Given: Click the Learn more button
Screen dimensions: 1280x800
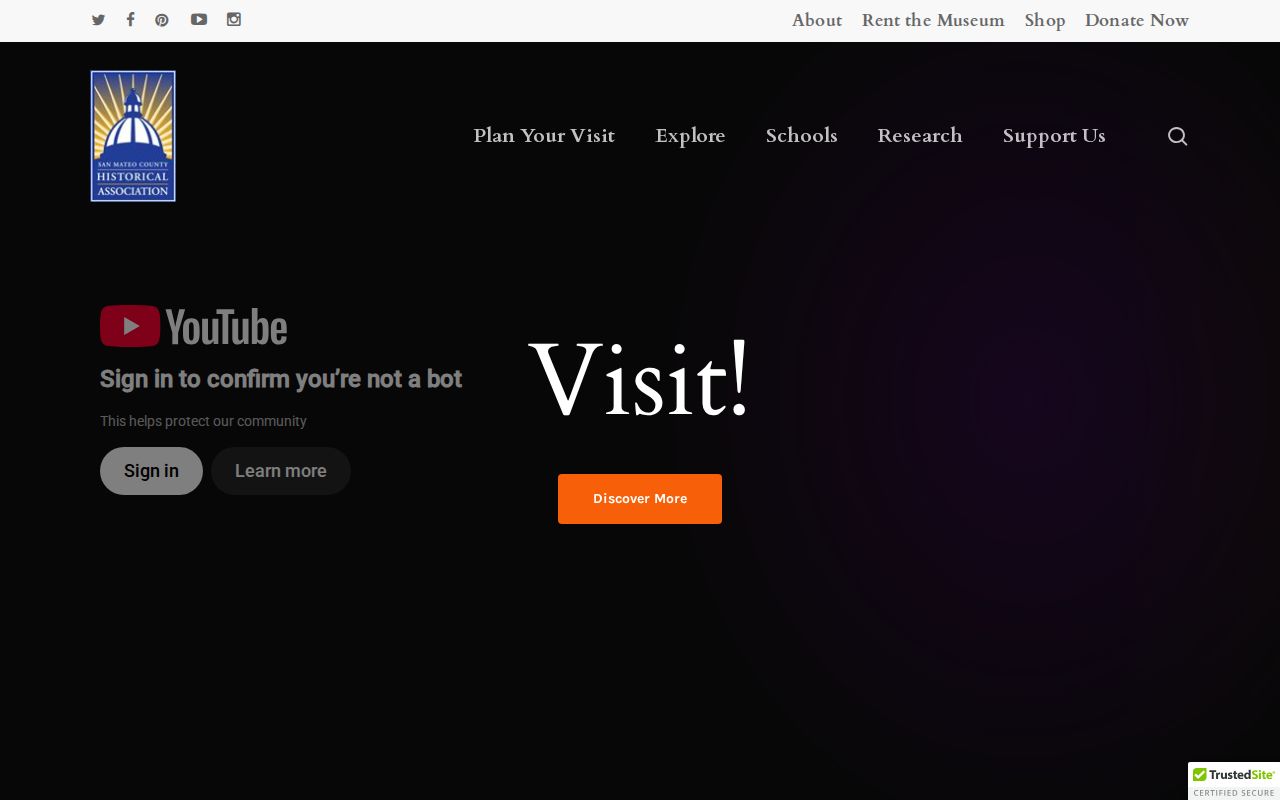Looking at the screenshot, I should [x=281, y=471].
